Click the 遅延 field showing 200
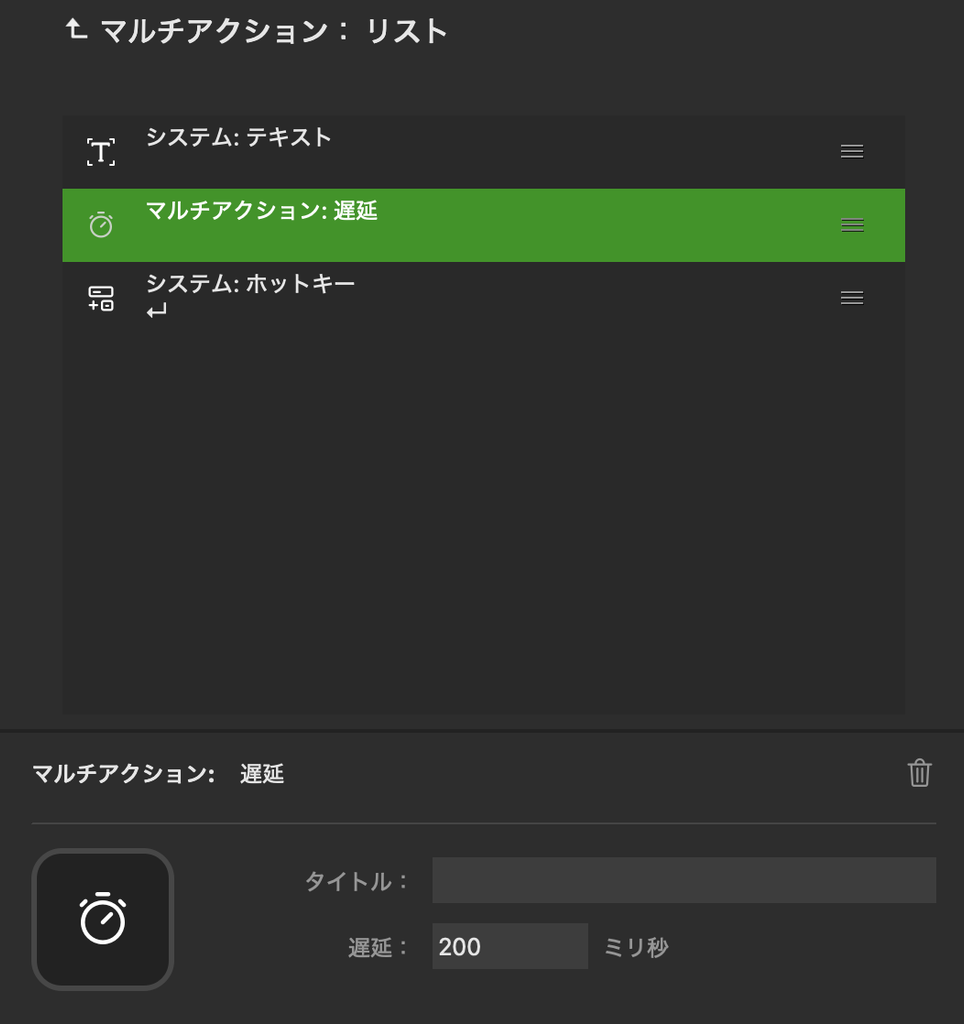964x1024 pixels. (x=510, y=946)
